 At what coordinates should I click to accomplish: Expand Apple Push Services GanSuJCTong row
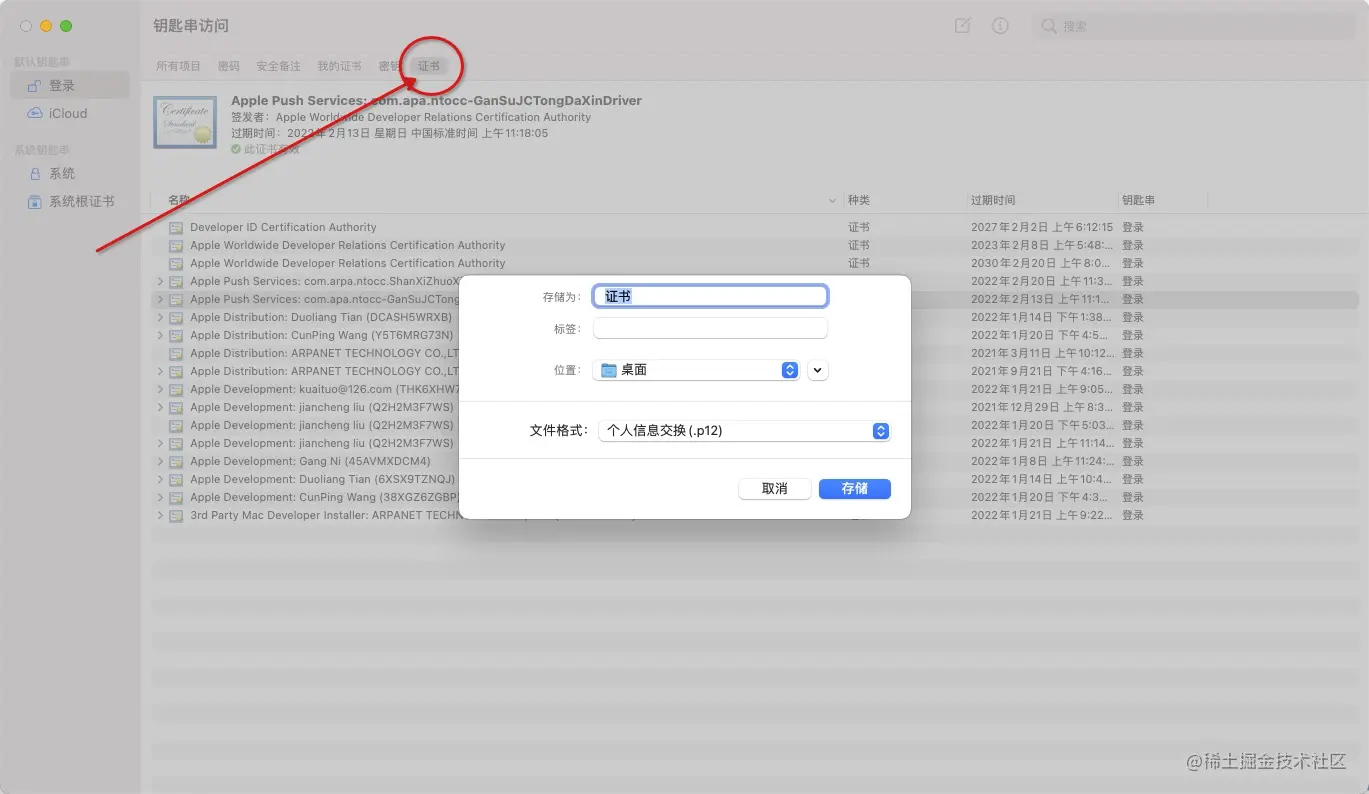coord(160,299)
